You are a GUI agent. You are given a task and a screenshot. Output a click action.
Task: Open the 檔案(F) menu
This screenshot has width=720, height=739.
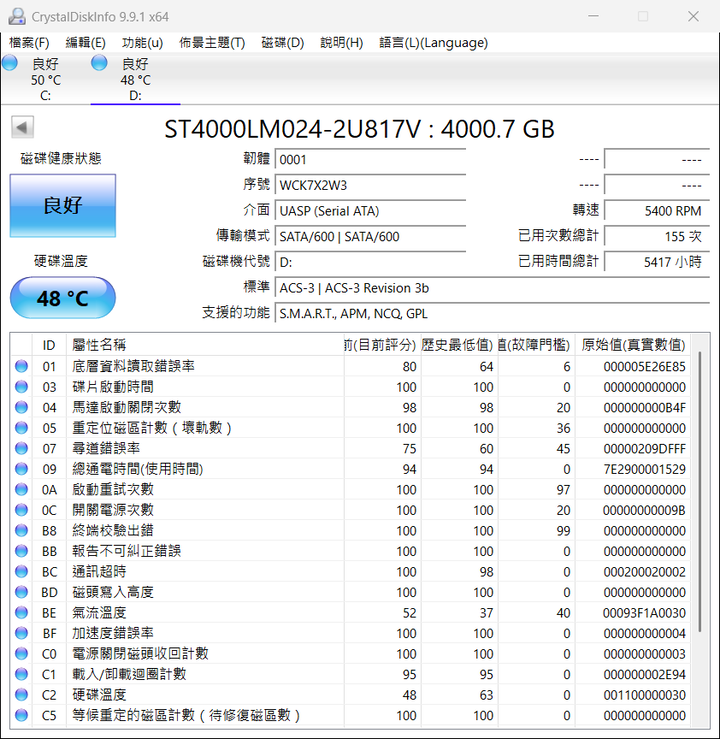29,43
